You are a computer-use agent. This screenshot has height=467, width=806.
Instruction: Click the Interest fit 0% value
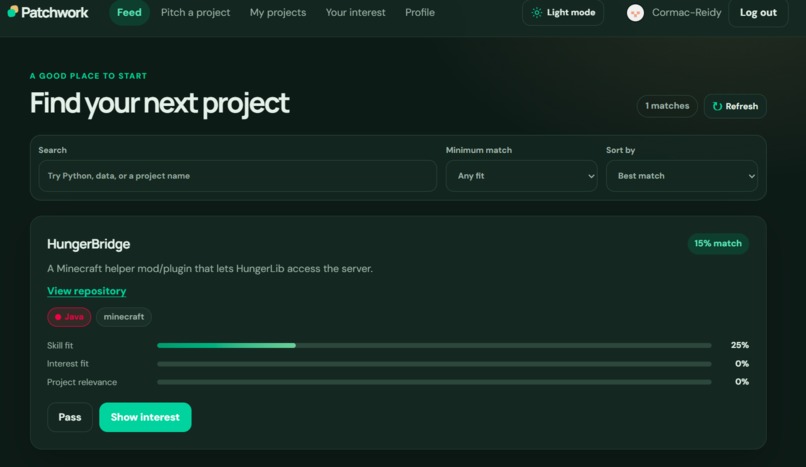point(742,364)
